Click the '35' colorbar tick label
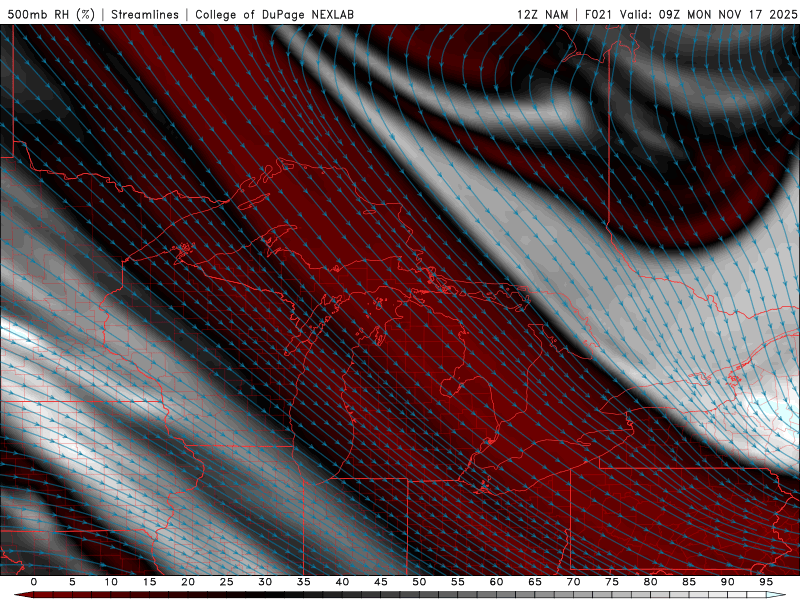 tap(304, 582)
